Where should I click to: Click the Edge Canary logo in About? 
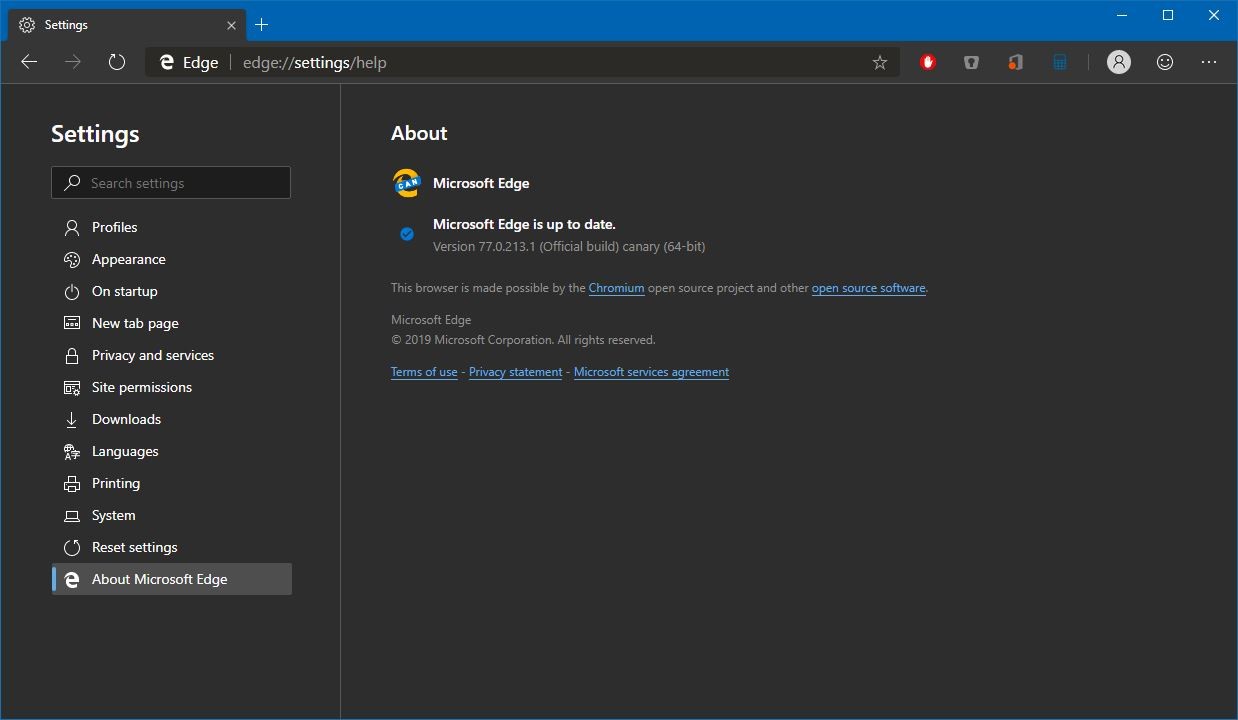pos(406,183)
